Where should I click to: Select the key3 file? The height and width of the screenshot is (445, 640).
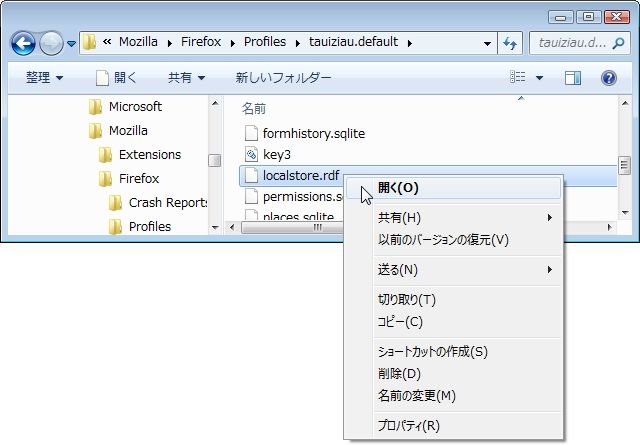[x=277, y=155]
